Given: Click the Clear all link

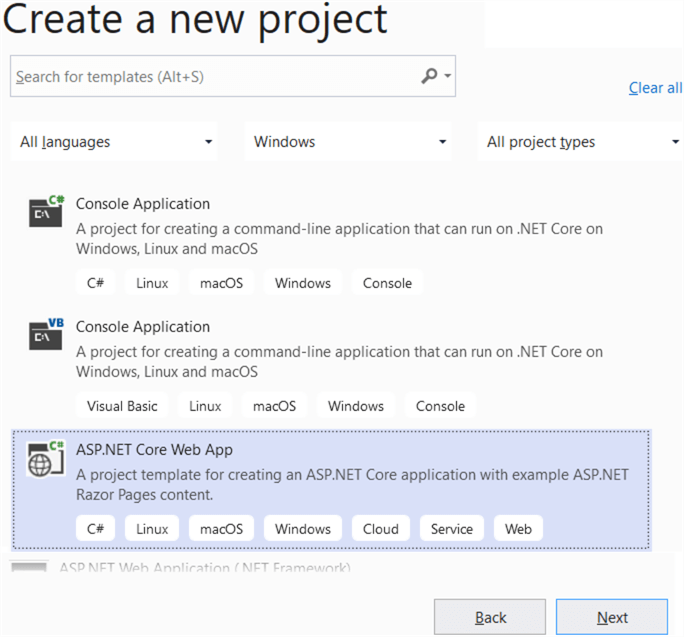Looking at the screenshot, I should click(655, 88).
